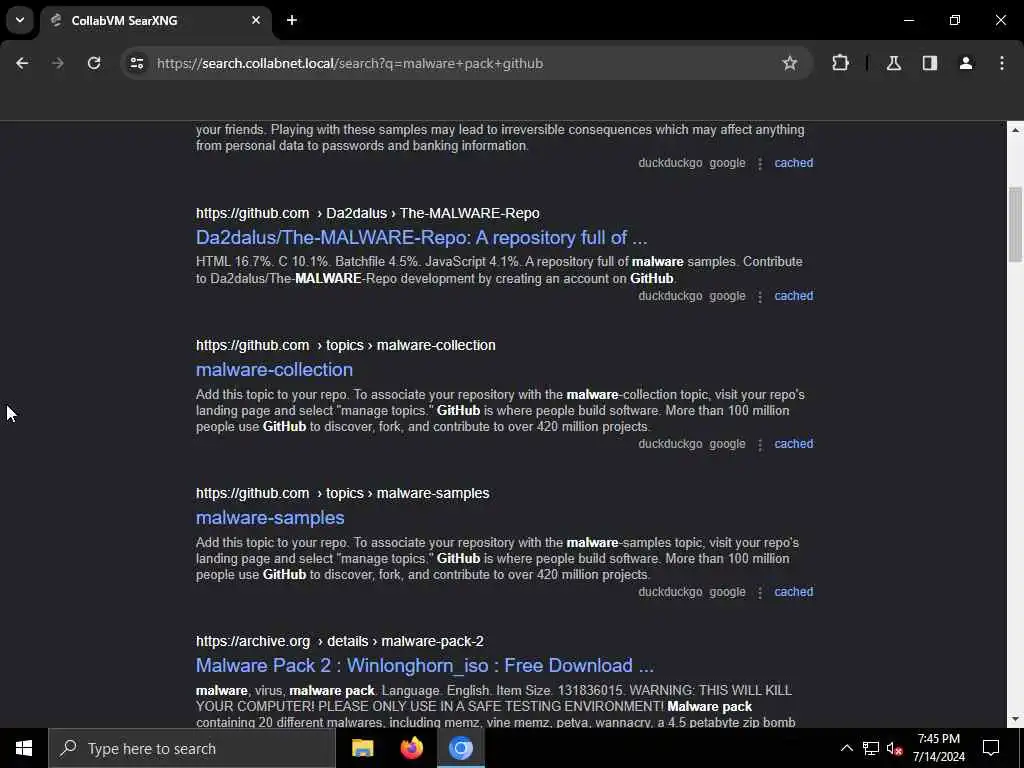Toggle the browser side panel
Image resolution: width=1024 pixels, height=768 pixels.
tap(930, 63)
